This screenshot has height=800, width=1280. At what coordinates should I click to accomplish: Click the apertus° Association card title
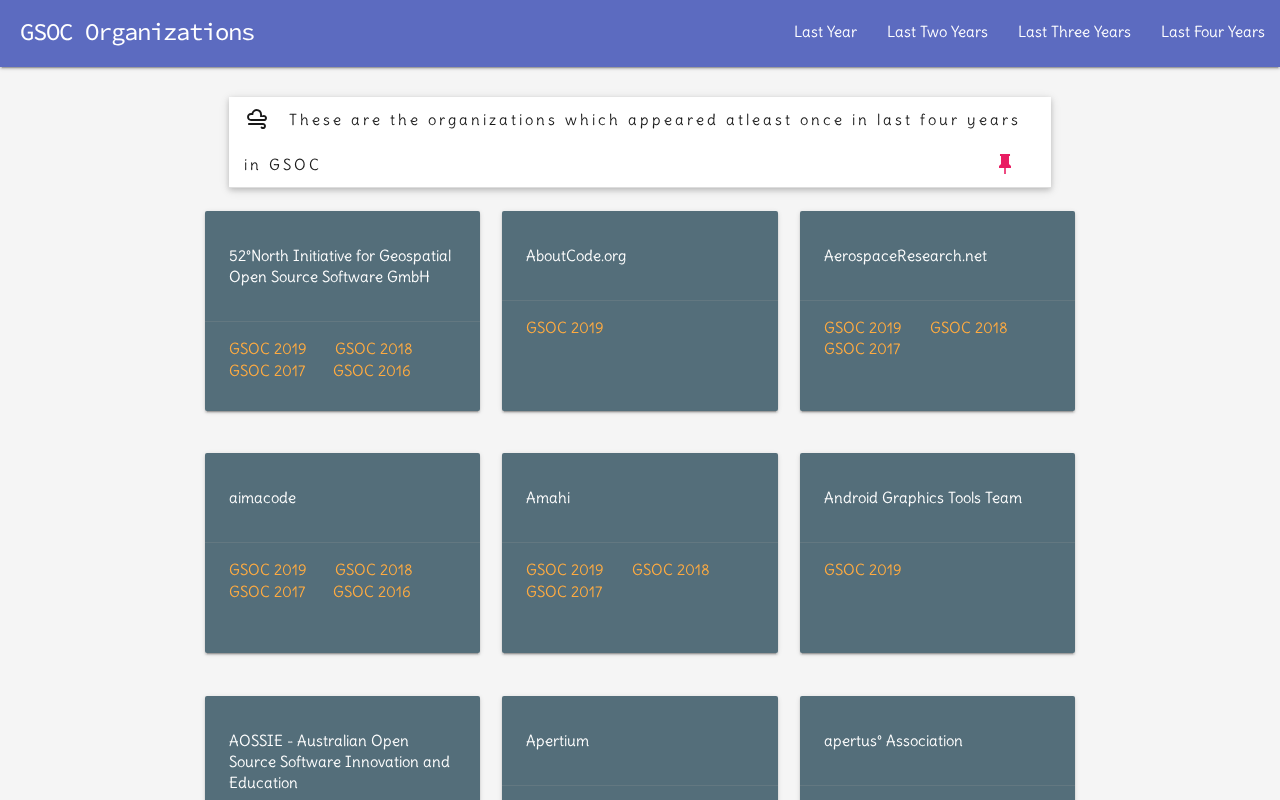pyautogui.click(x=893, y=741)
